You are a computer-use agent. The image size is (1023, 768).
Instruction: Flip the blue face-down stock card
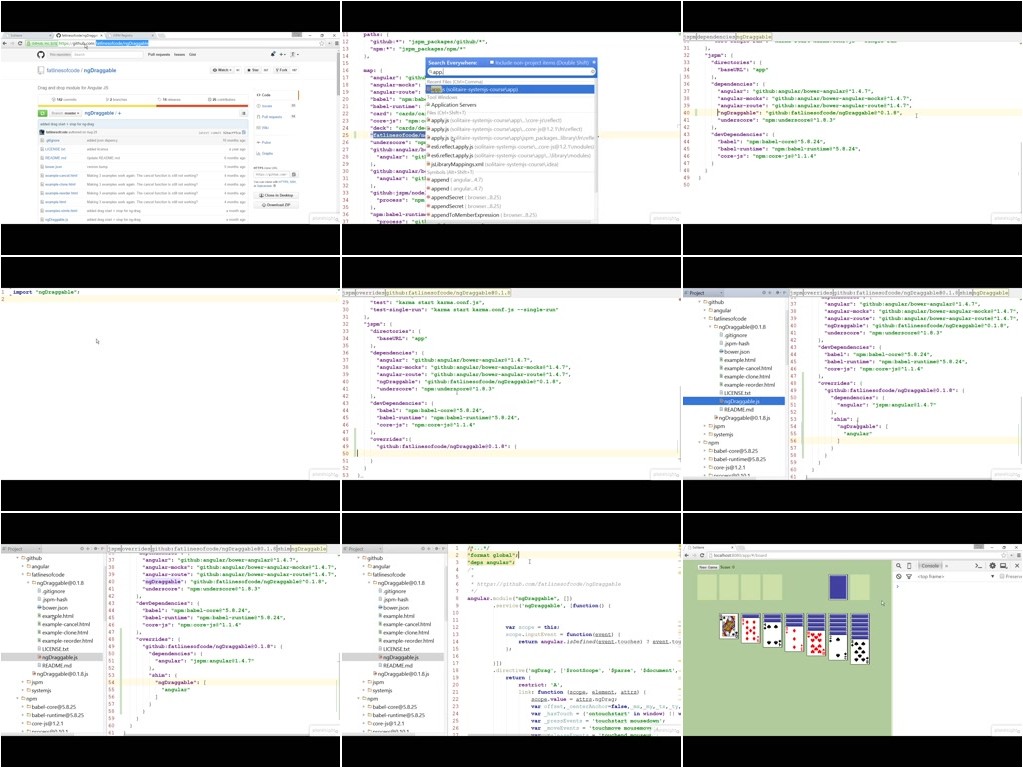tap(838, 587)
